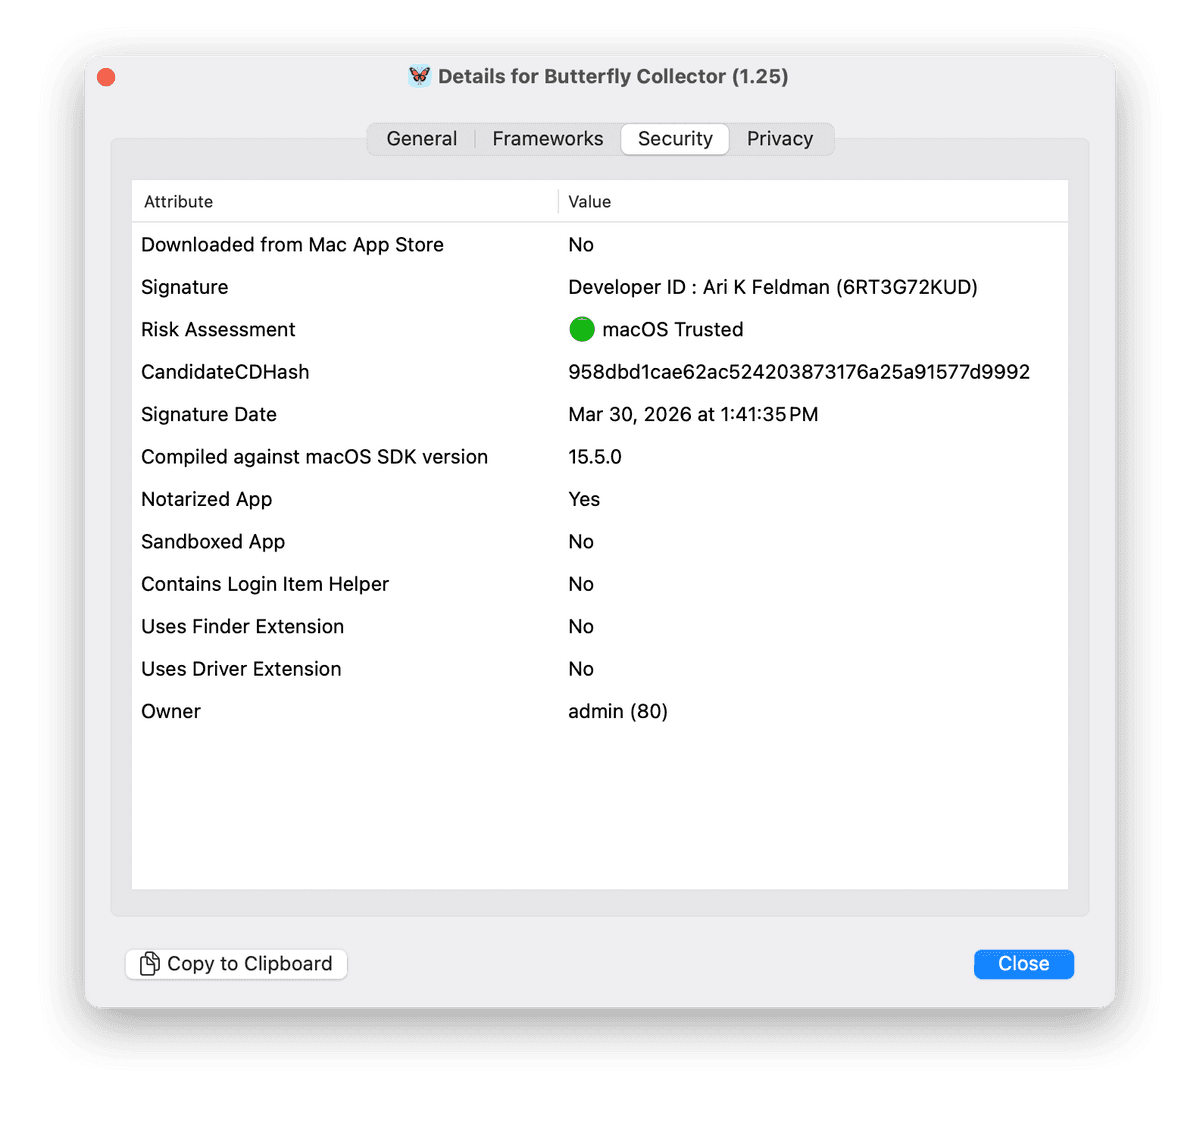Click the blue Close button
Image resolution: width=1200 pixels, height=1121 pixels.
pyautogui.click(x=1023, y=964)
